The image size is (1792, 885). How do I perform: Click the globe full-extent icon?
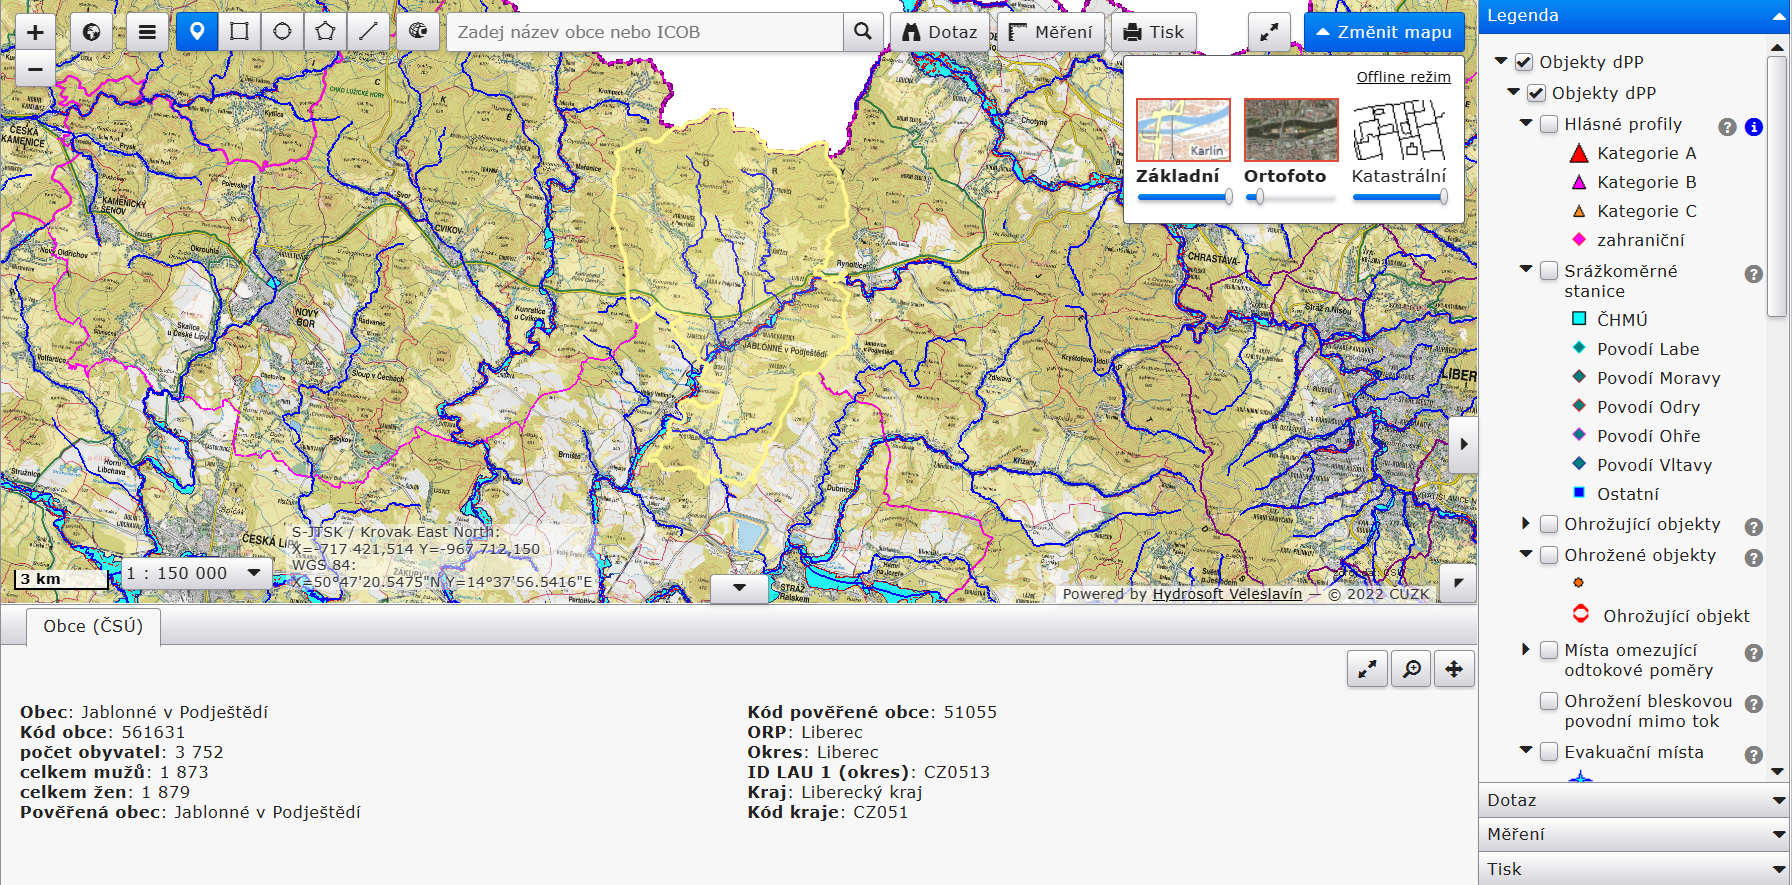coord(91,32)
